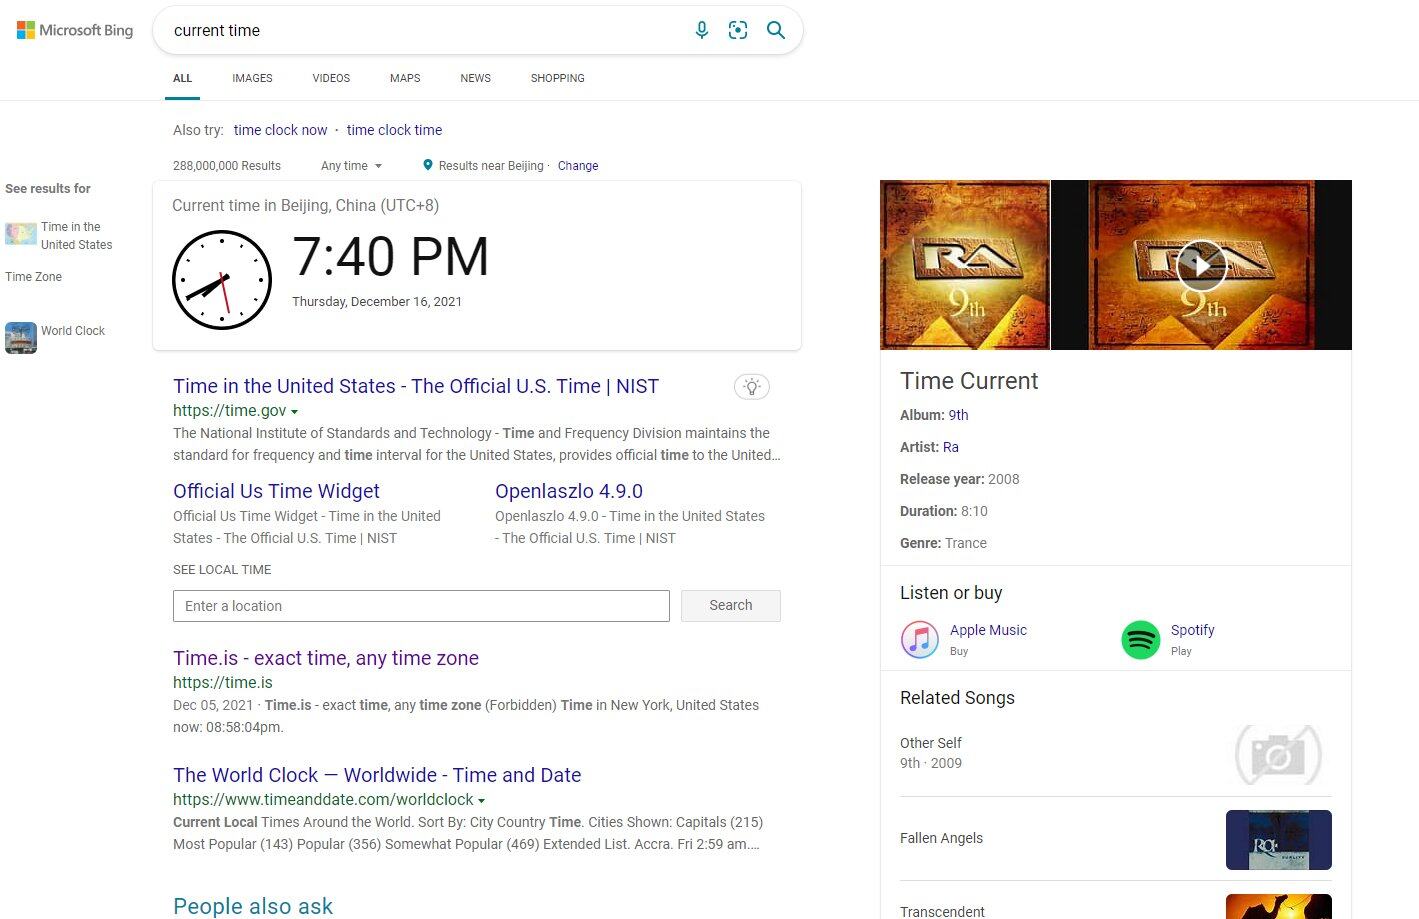Click the lightbulb insight icon beside NIST result
1419x919 pixels.
click(x=752, y=387)
